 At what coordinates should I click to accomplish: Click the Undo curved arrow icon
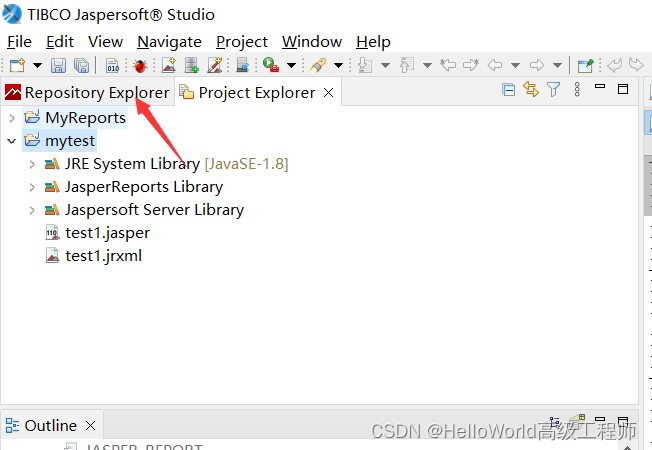tap(614, 65)
